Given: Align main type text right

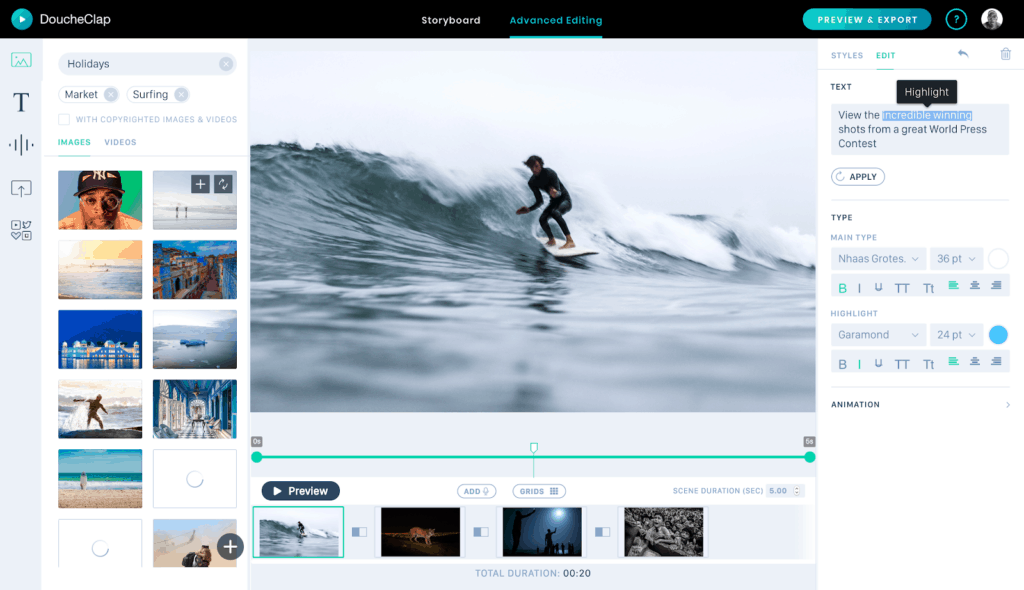Looking at the screenshot, I should pyautogui.click(x=996, y=285).
